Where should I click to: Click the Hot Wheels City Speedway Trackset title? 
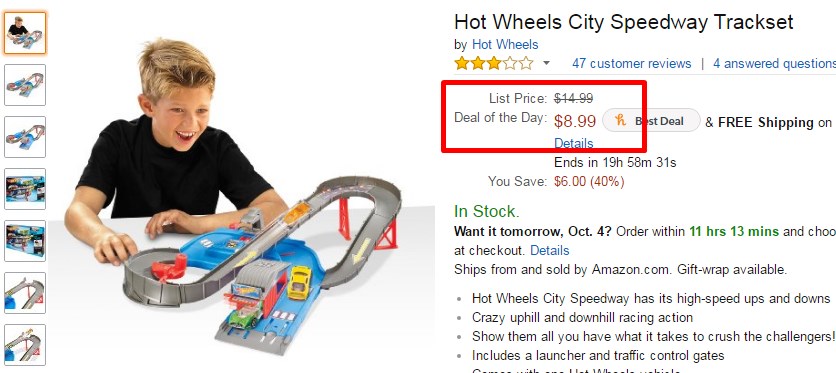click(624, 22)
